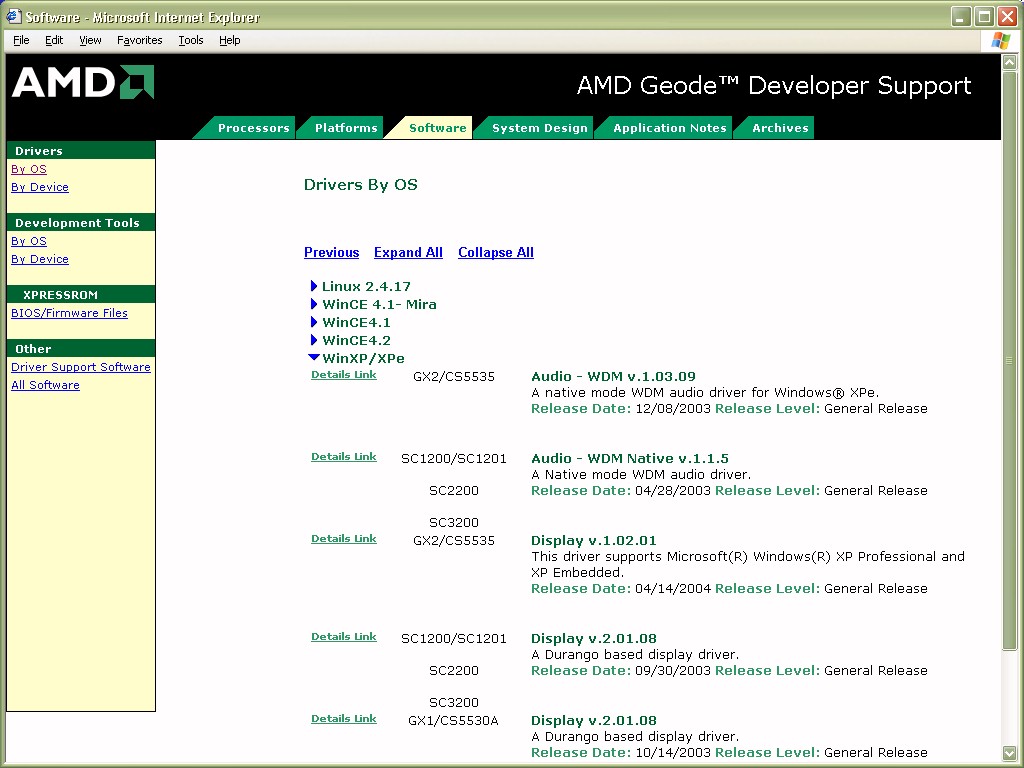Open Details Link for Audio WDM v.1.03.09

(343, 375)
